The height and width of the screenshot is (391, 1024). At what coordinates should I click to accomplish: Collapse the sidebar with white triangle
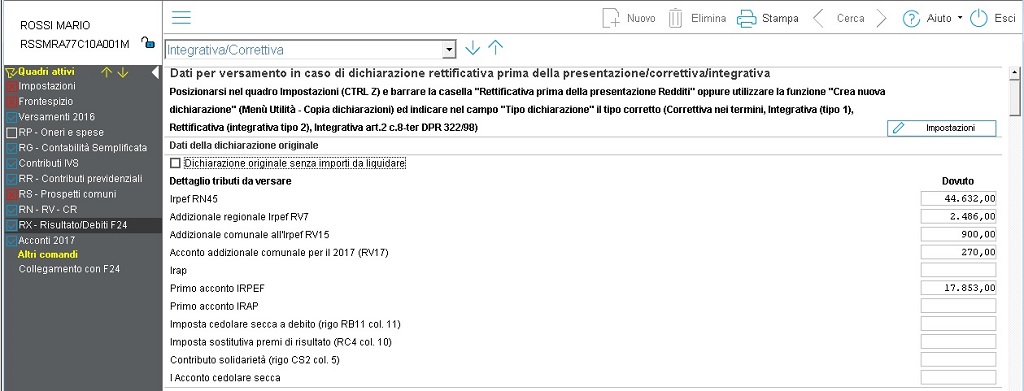155,72
